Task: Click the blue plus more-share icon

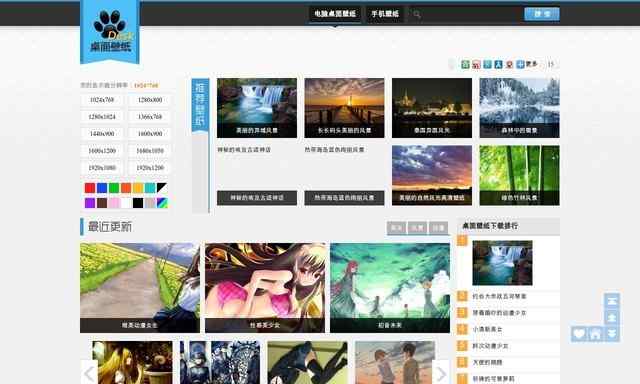Action: pyautogui.click(x=520, y=64)
